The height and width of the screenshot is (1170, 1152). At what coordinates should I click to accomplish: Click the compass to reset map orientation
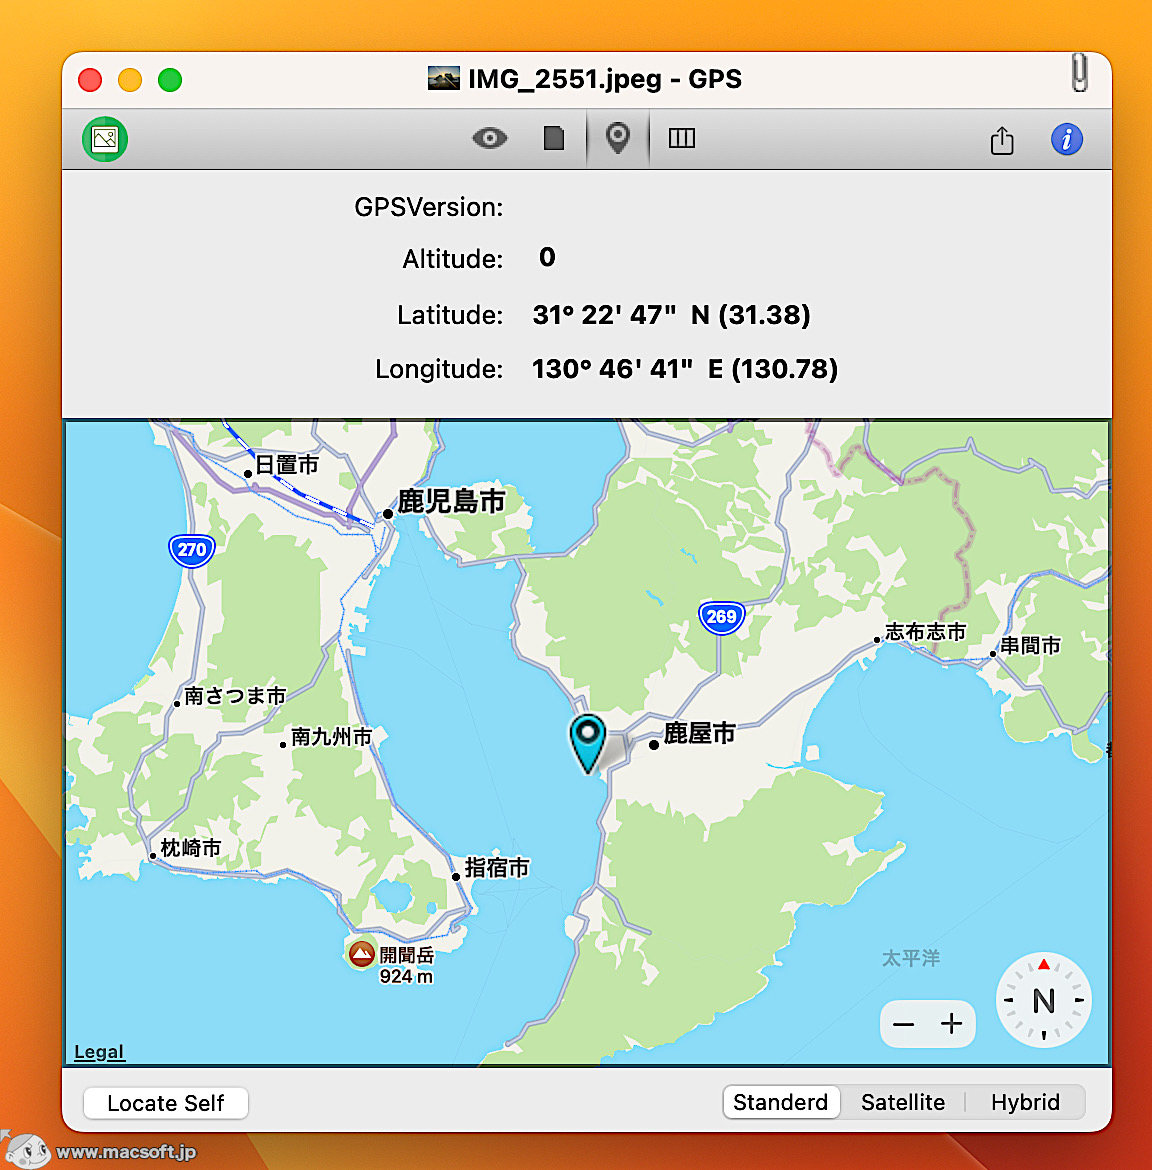click(x=1043, y=1000)
